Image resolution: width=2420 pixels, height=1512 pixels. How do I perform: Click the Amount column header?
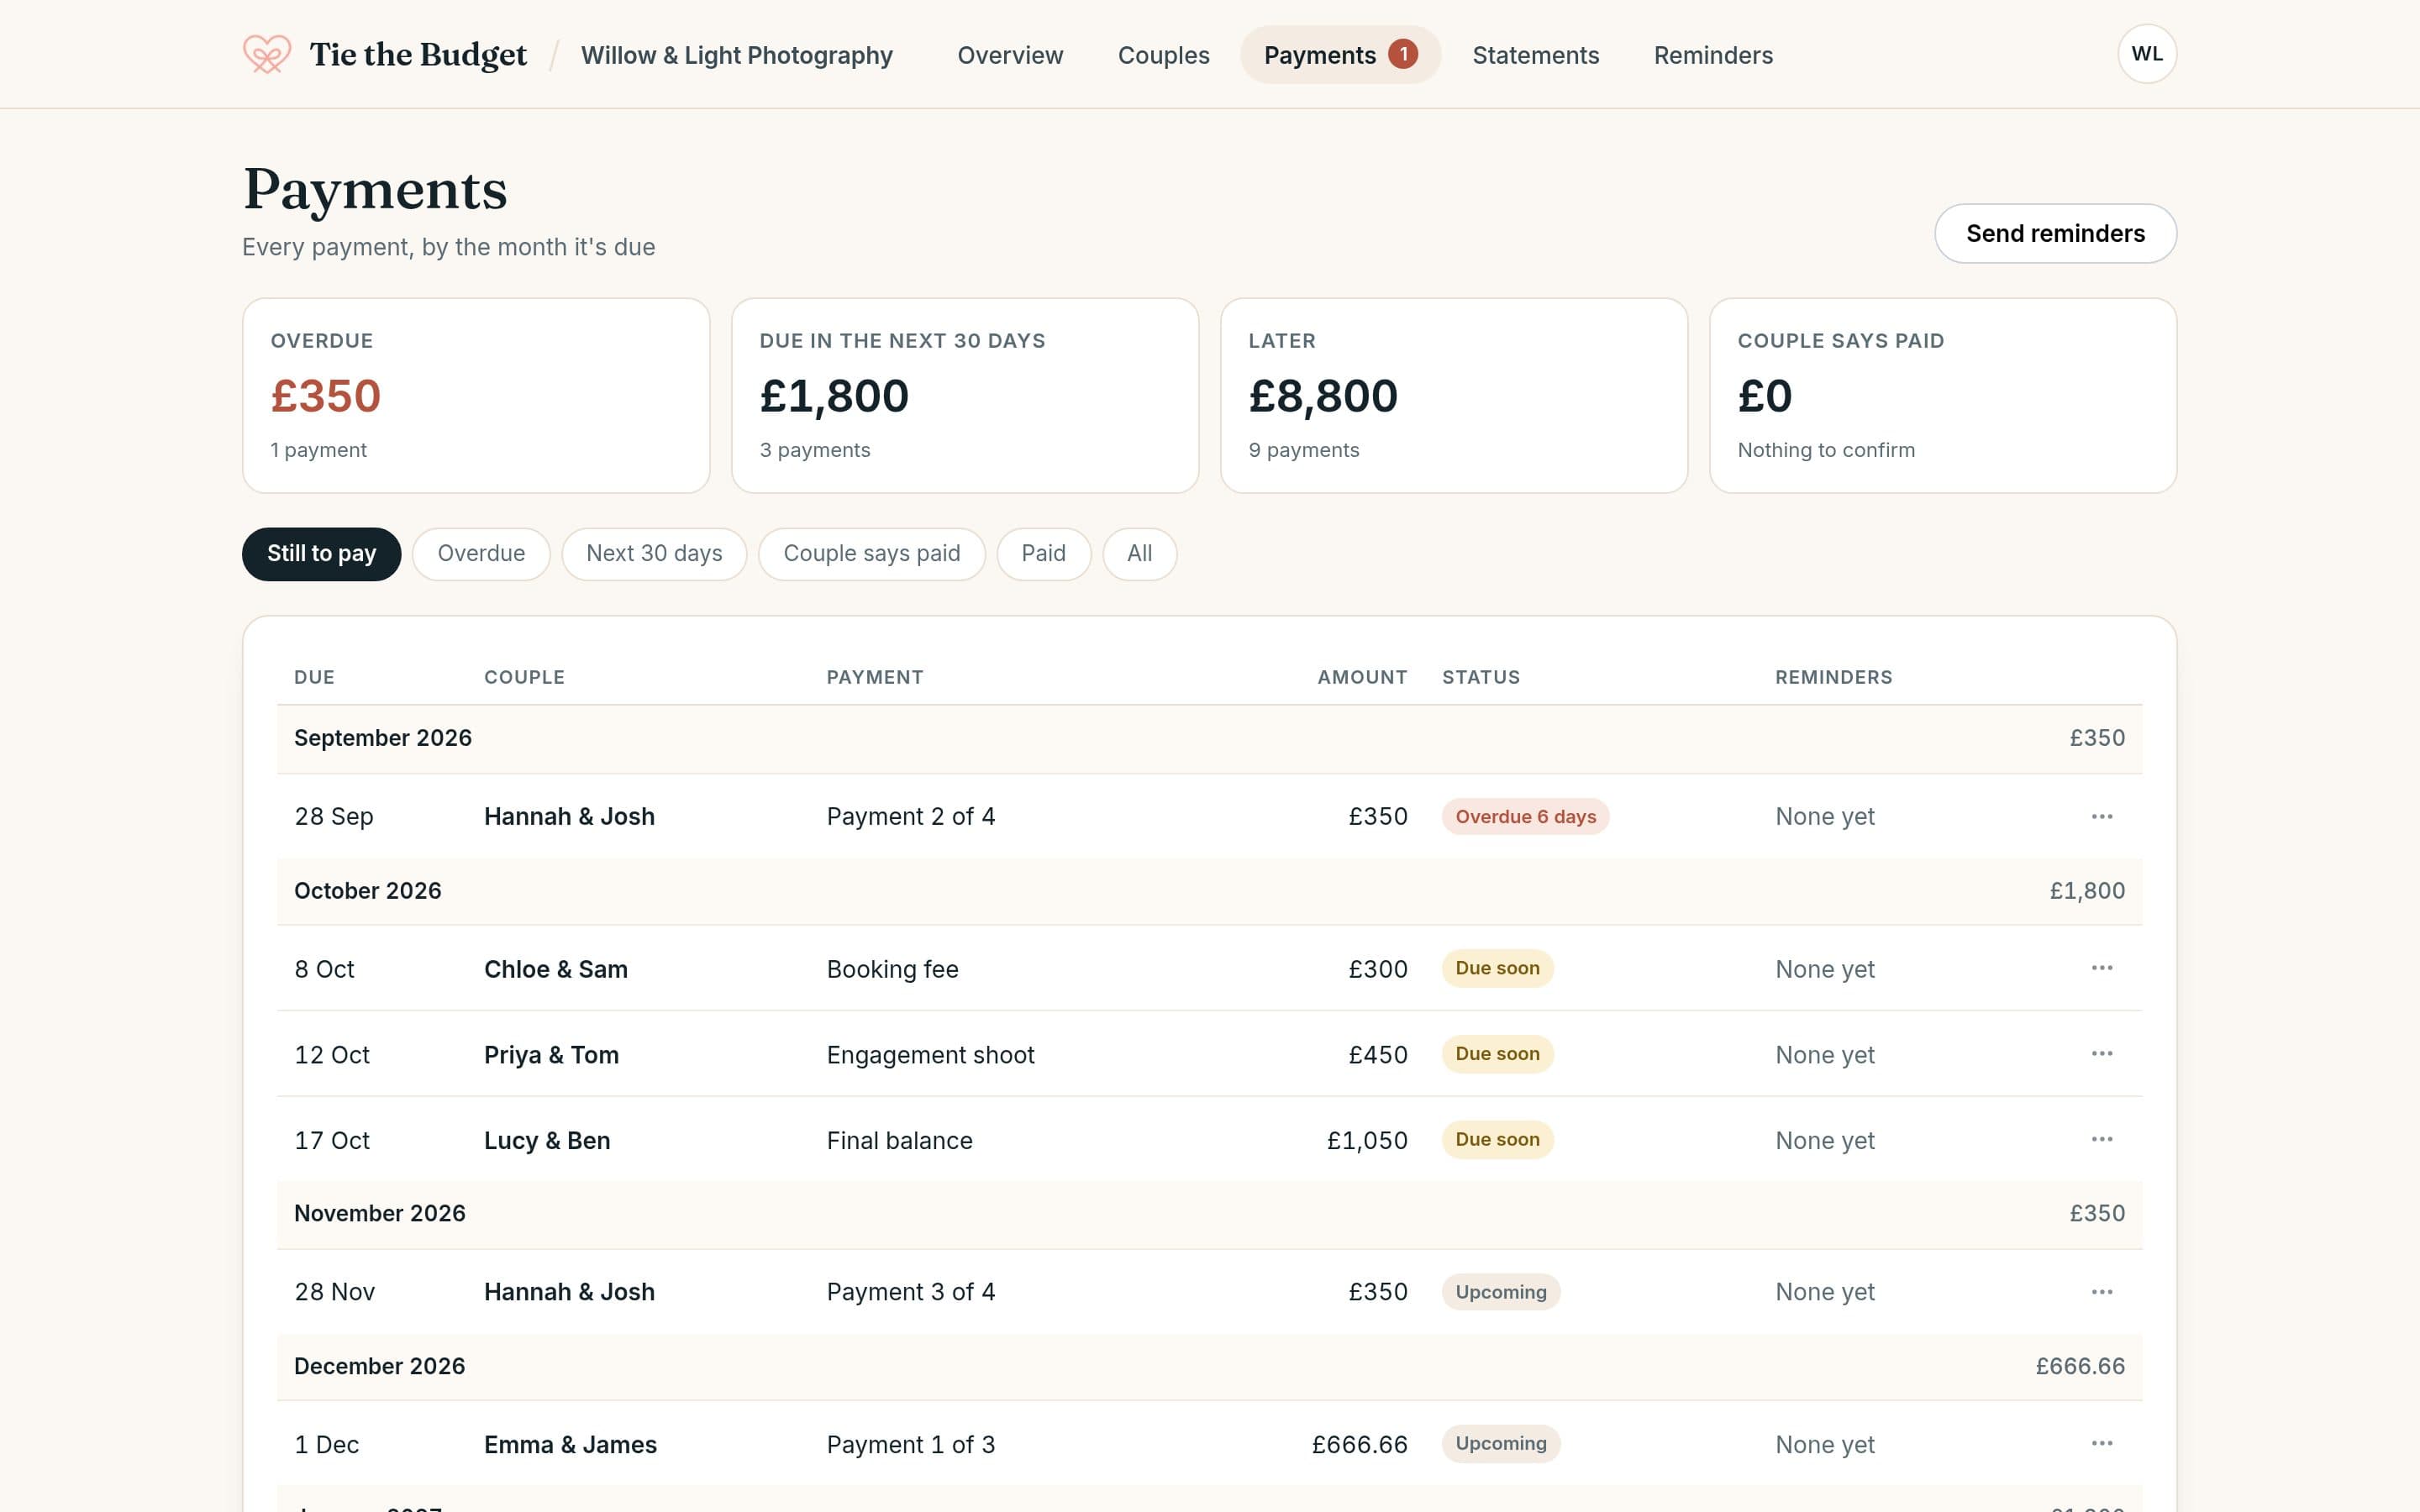(1362, 677)
